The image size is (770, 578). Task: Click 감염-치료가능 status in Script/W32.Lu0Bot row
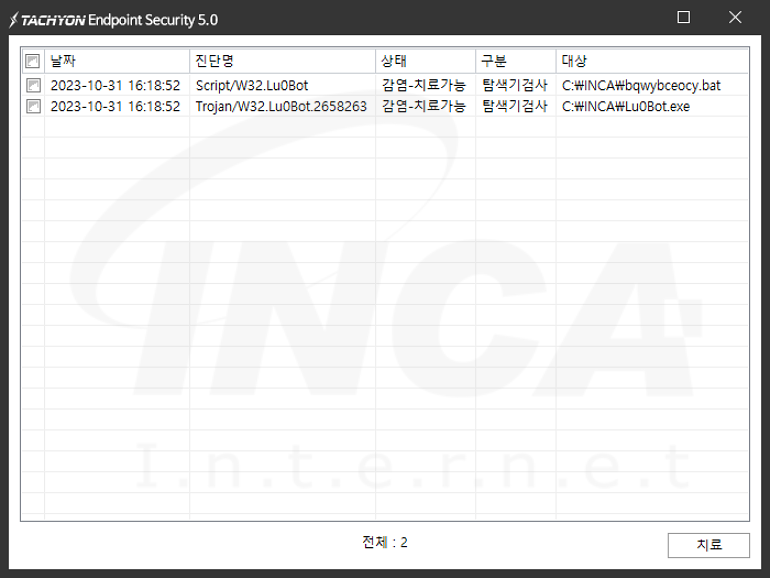click(424, 85)
